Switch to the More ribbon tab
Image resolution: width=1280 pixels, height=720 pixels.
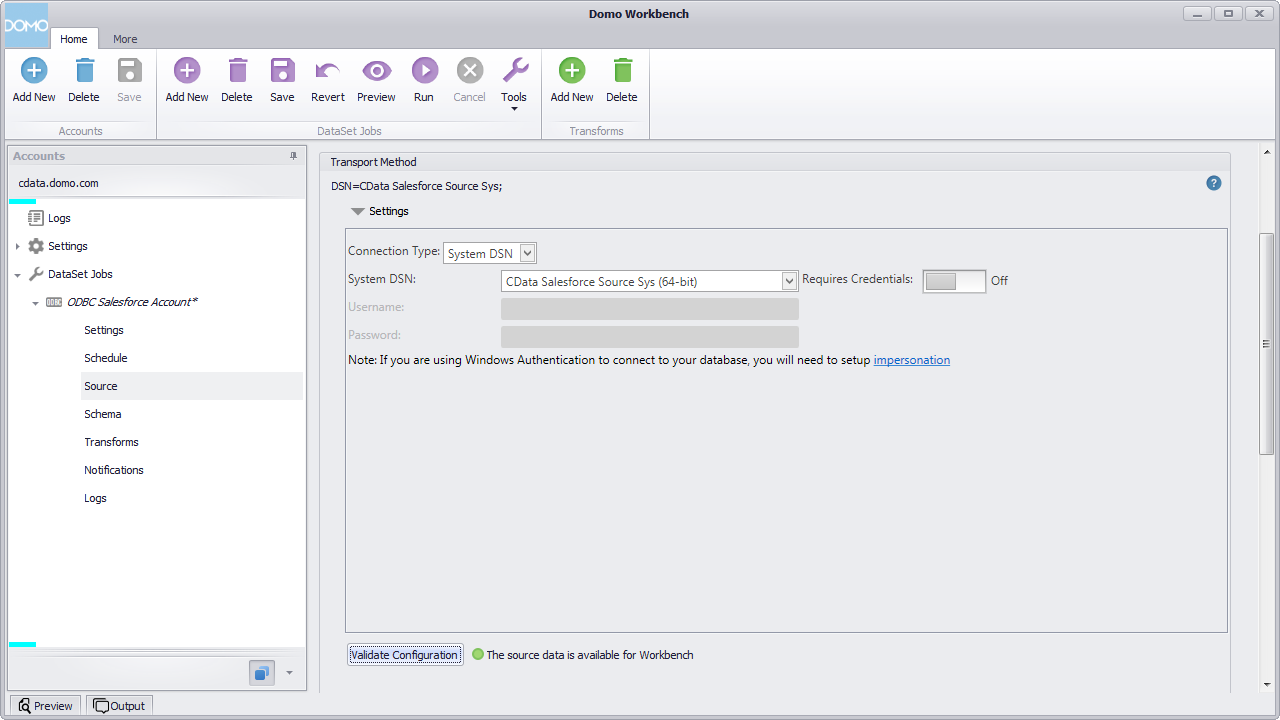coord(125,39)
